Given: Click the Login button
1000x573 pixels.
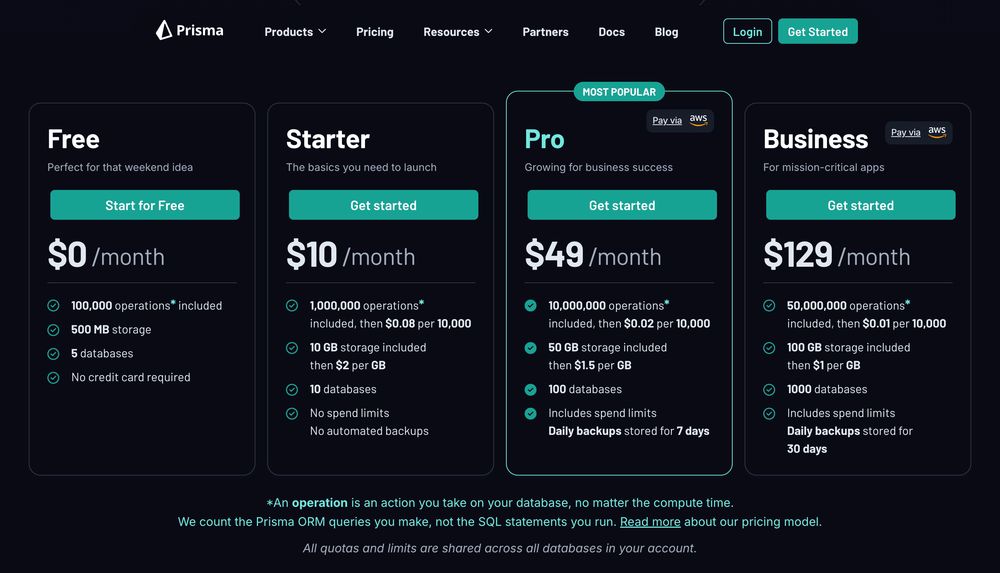Looking at the screenshot, I should [747, 32].
